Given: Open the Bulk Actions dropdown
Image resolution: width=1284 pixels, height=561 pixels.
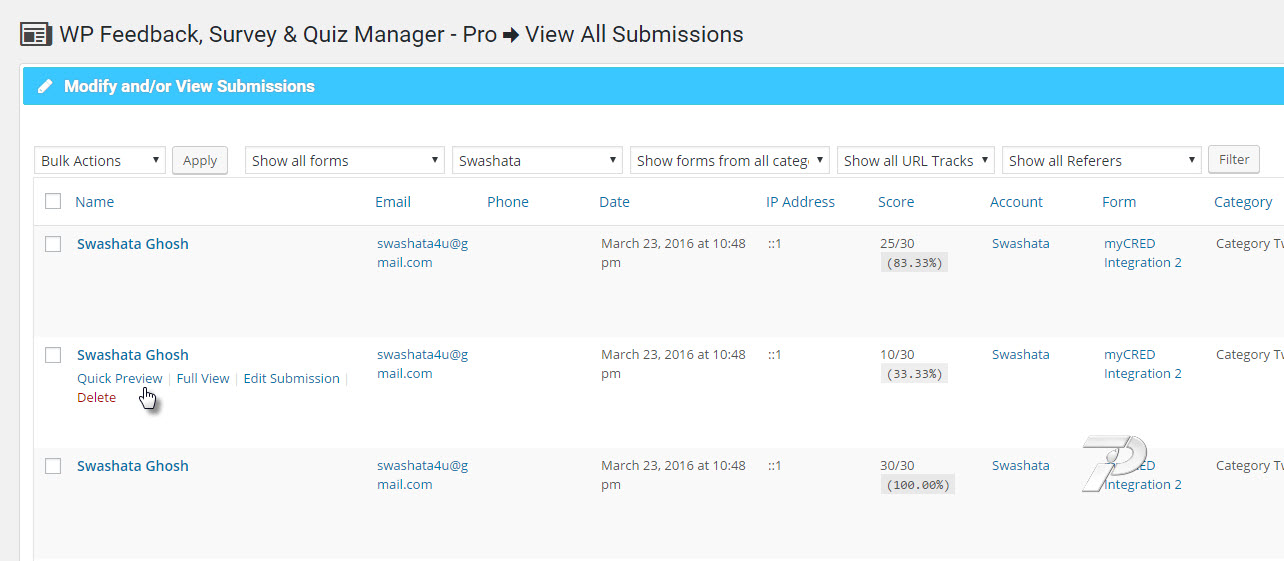Looking at the screenshot, I should click(x=100, y=160).
